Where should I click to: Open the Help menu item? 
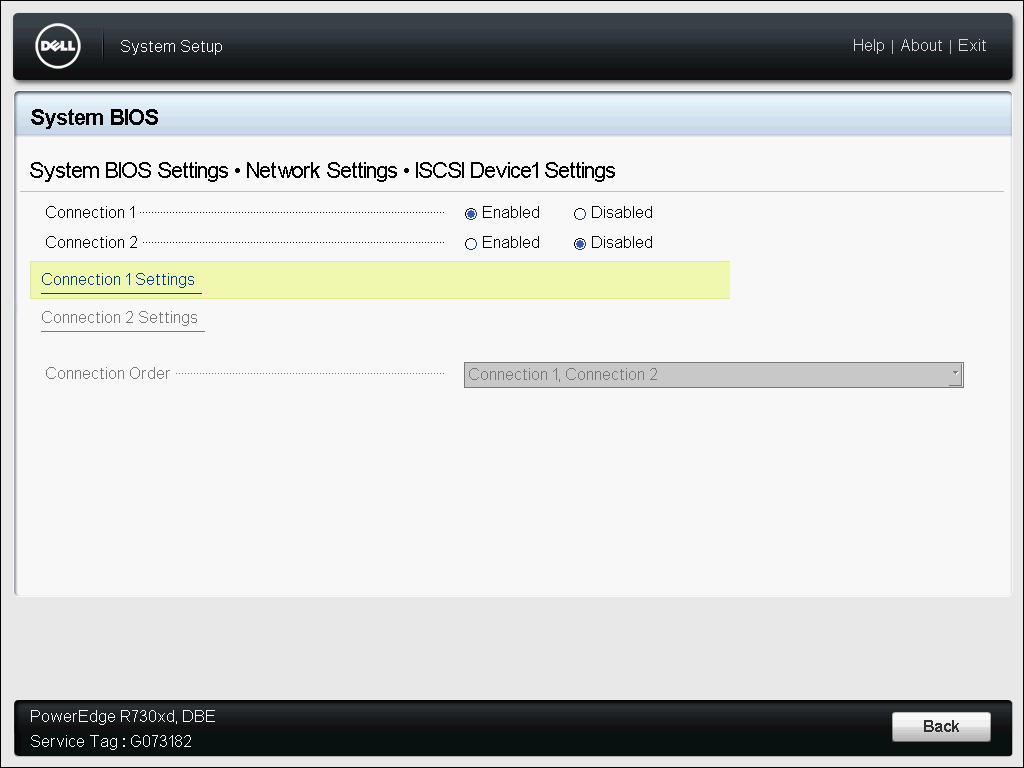click(868, 46)
